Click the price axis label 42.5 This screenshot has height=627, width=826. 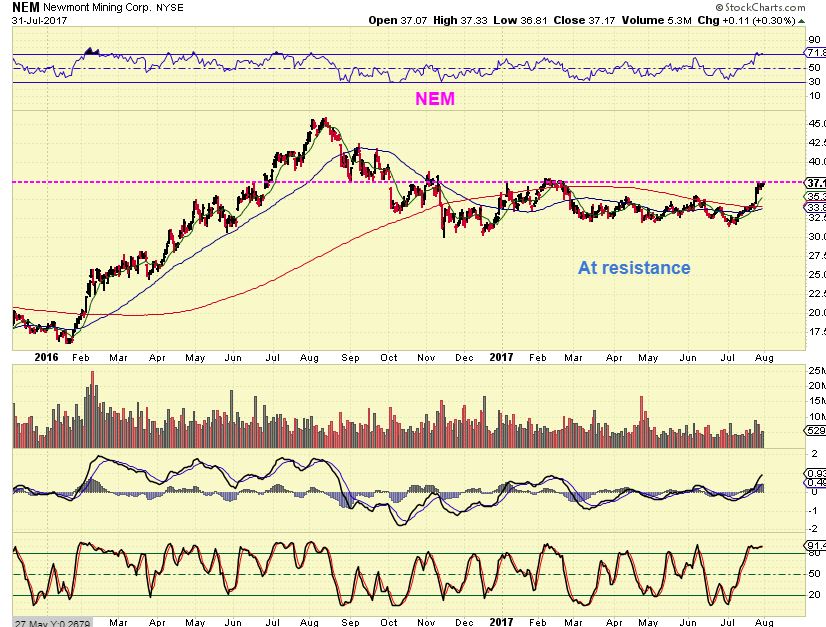pos(817,142)
